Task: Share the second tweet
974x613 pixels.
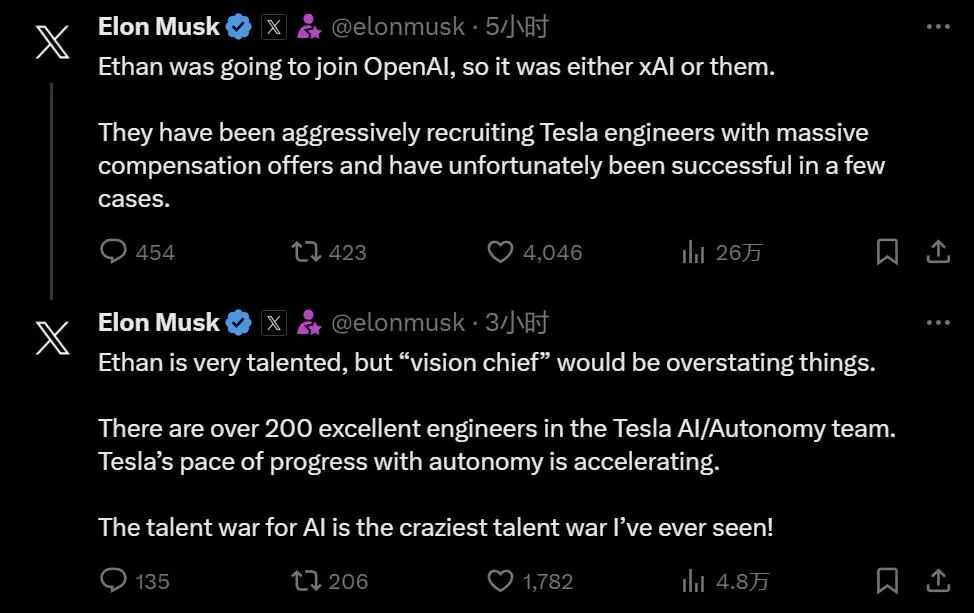Action: coord(938,580)
